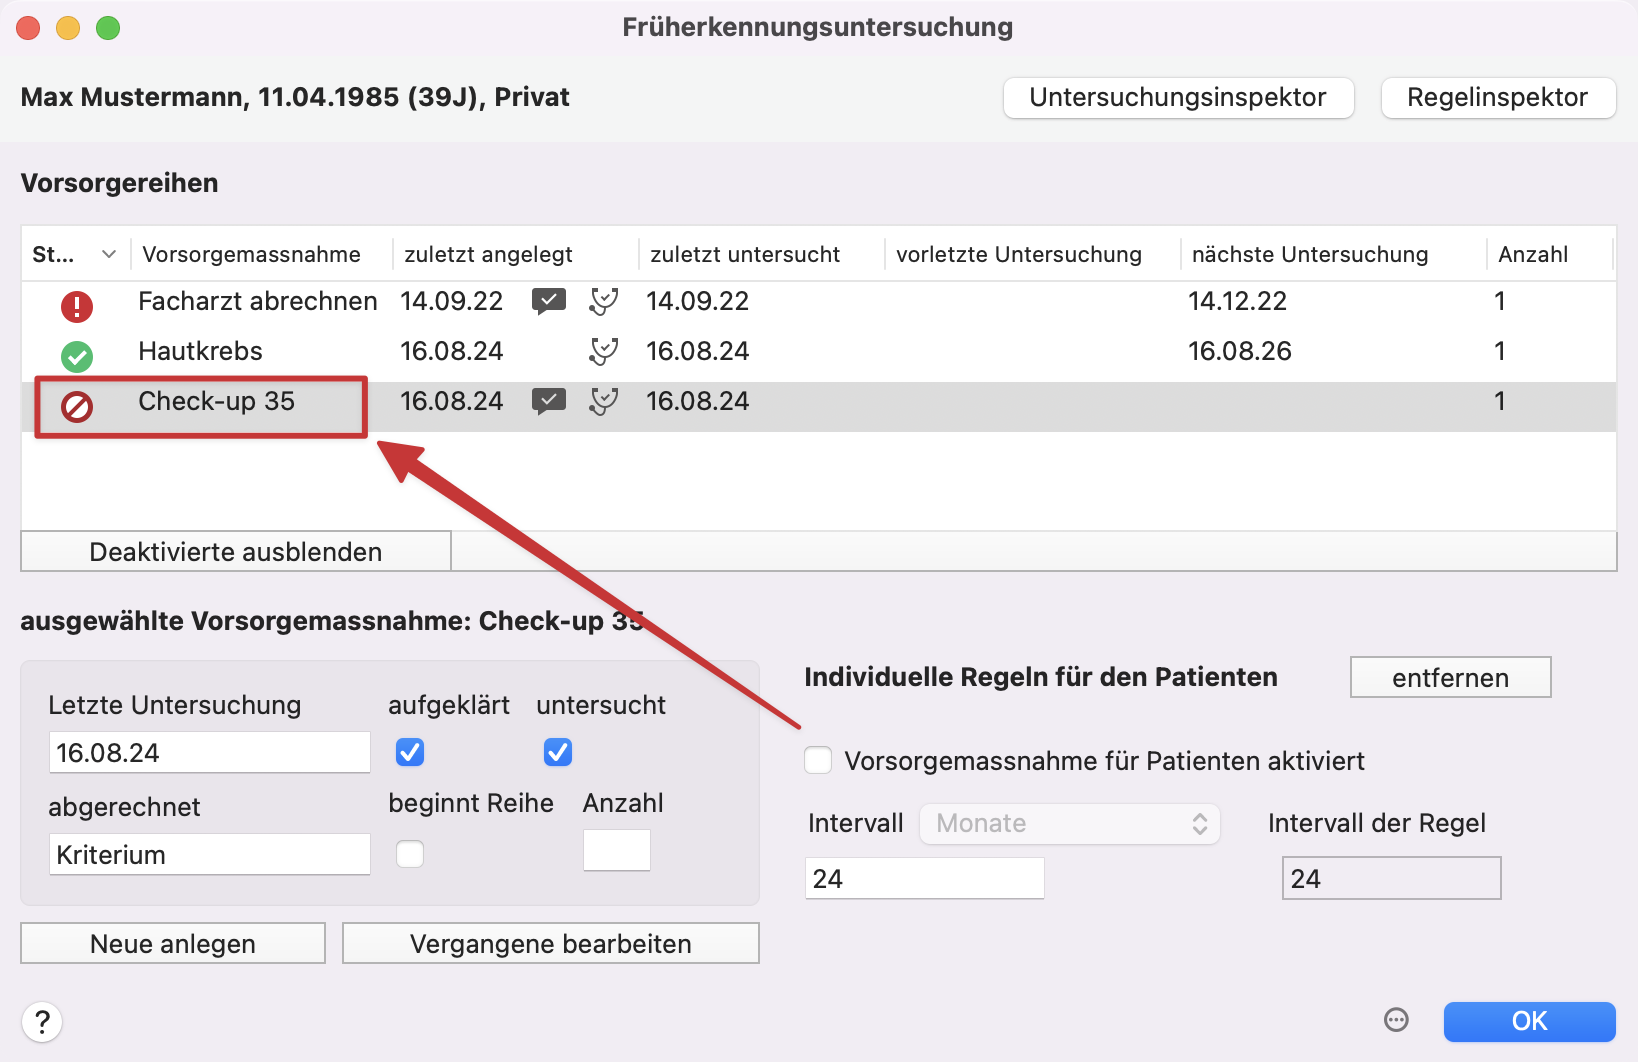The image size is (1638, 1062).
Task: Select the Facharzt abrechnen row name
Action: (258, 301)
